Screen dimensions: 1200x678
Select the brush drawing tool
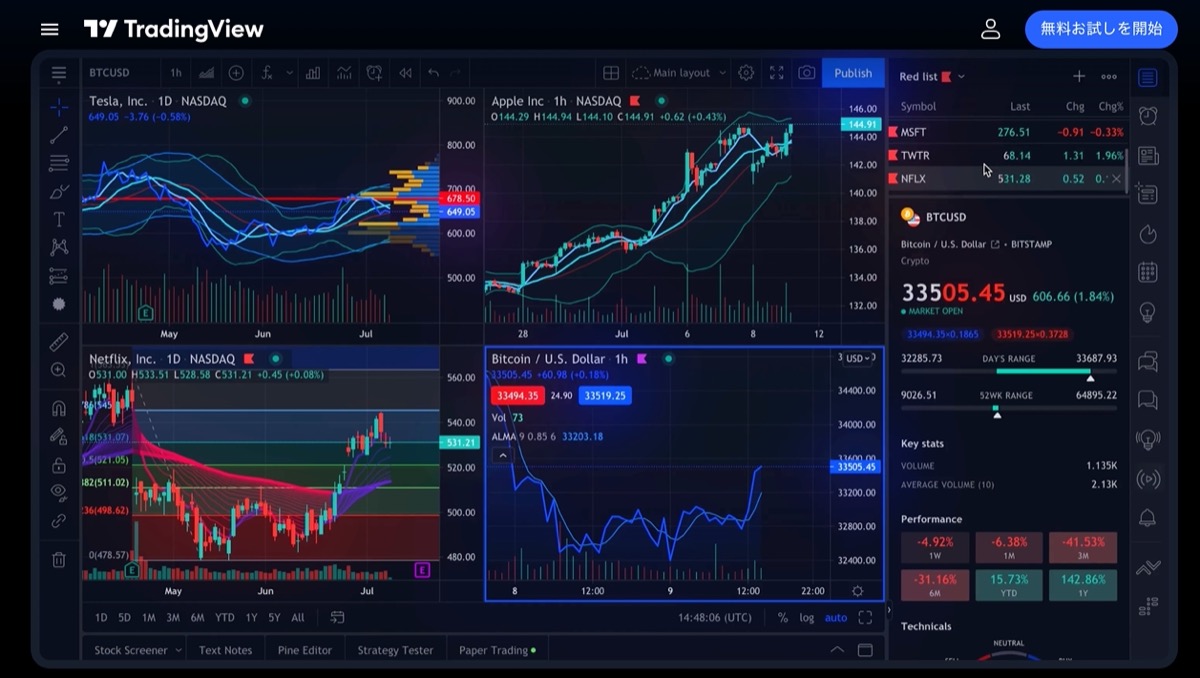[x=59, y=191]
